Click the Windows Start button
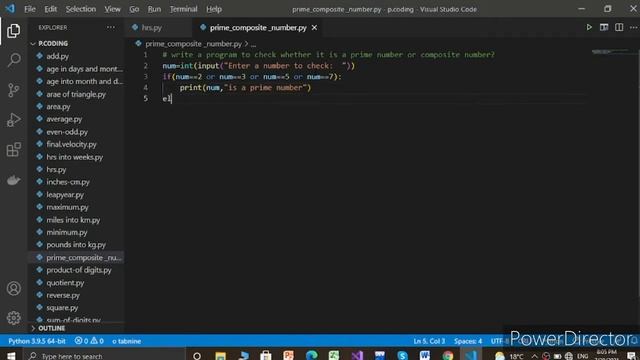This screenshot has height=360, width=640. 11,356
